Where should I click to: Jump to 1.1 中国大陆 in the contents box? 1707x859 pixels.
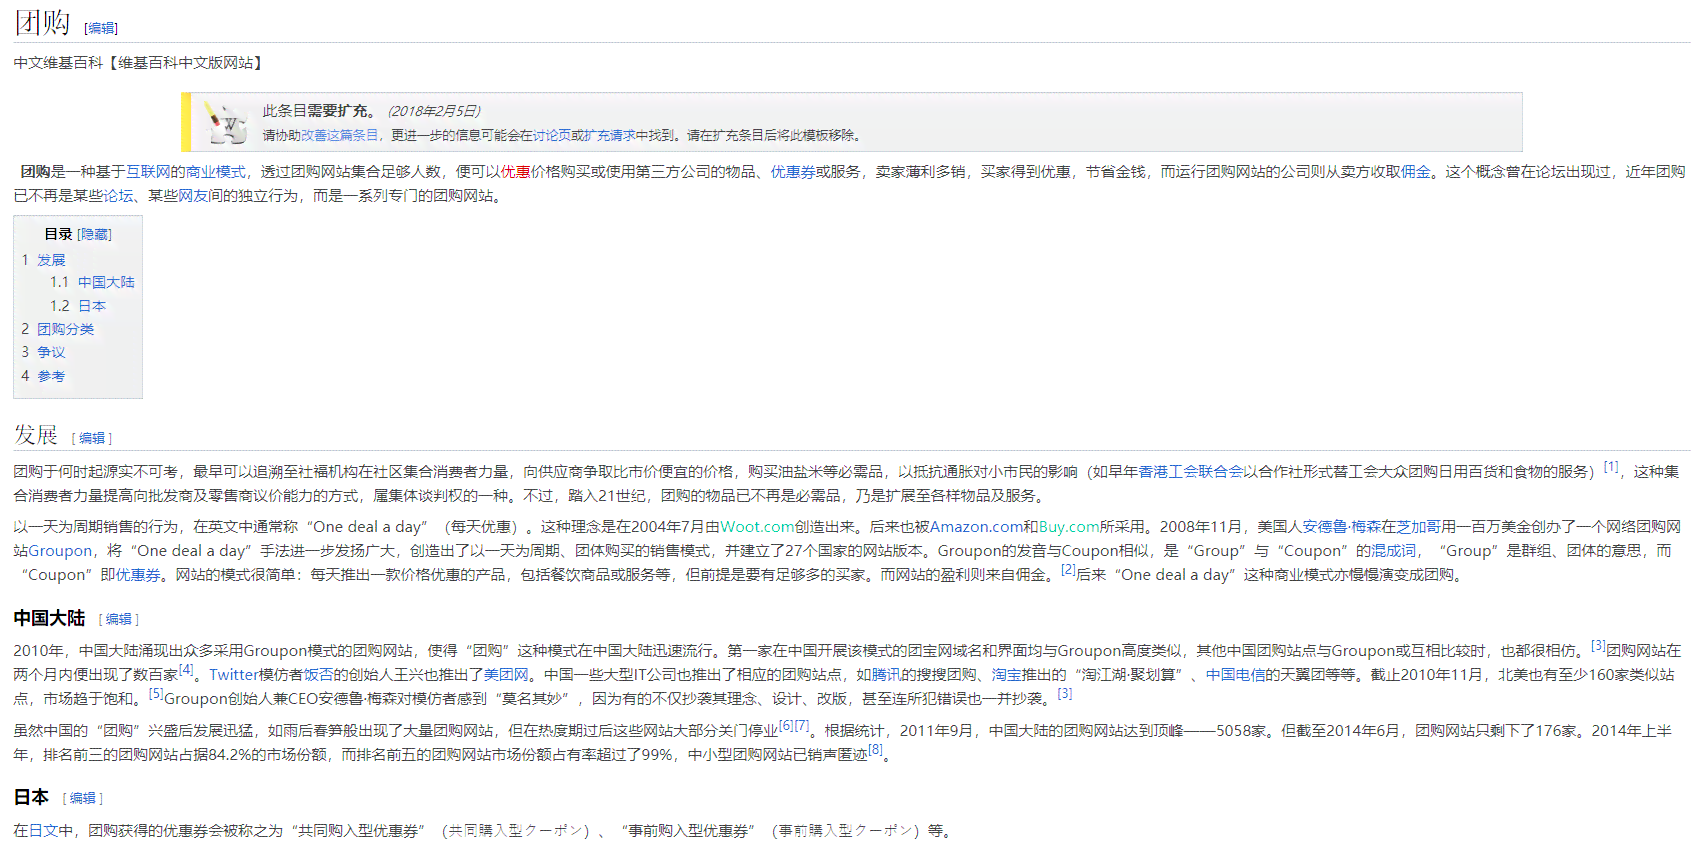(106, 283)
